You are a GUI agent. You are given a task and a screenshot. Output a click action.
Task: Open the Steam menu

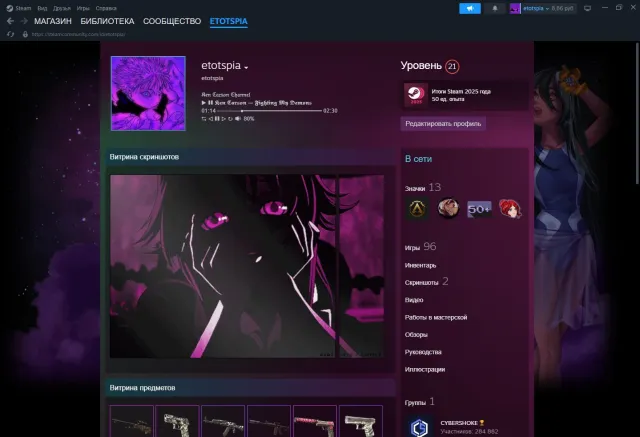tap(23, 8)
